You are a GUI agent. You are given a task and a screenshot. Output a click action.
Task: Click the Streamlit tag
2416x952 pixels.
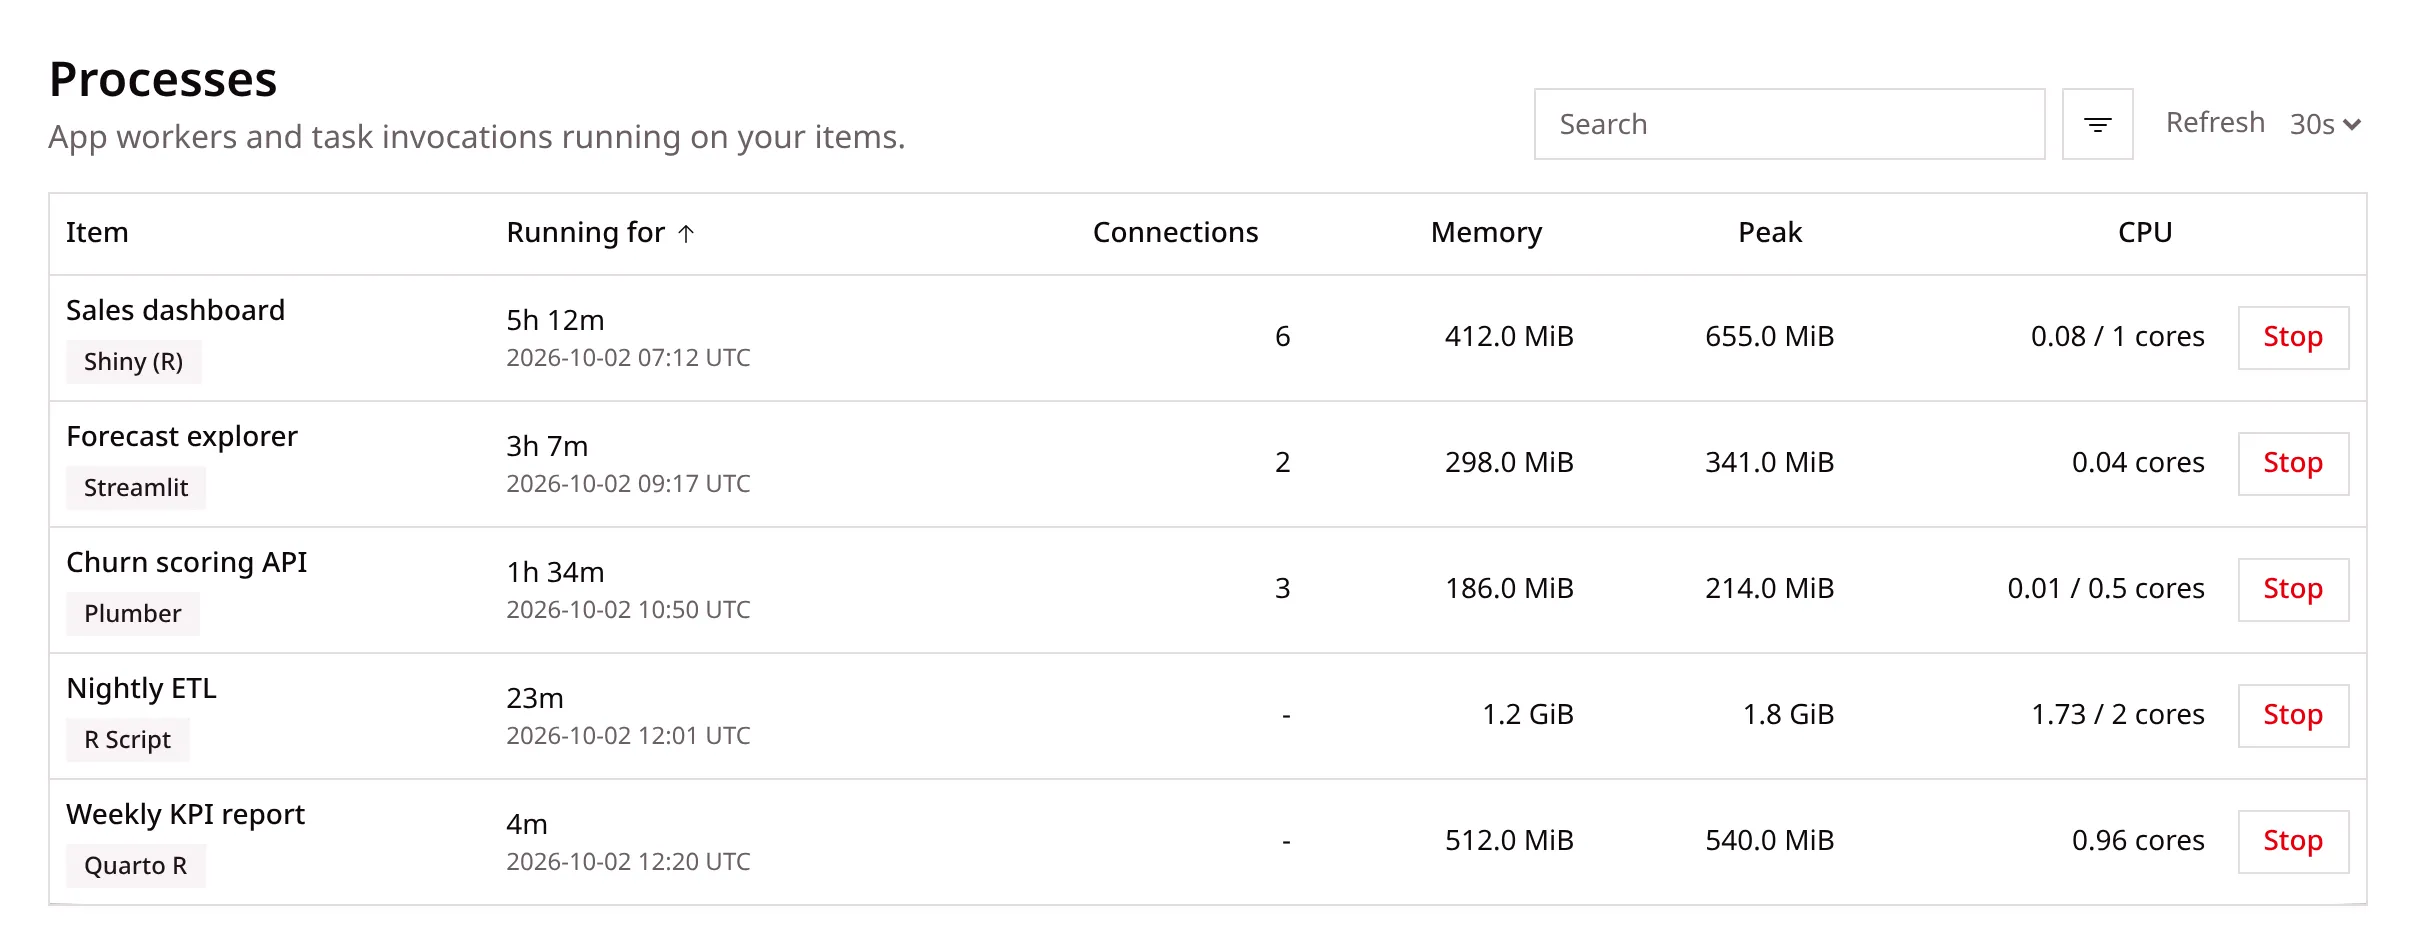point(135,488)
